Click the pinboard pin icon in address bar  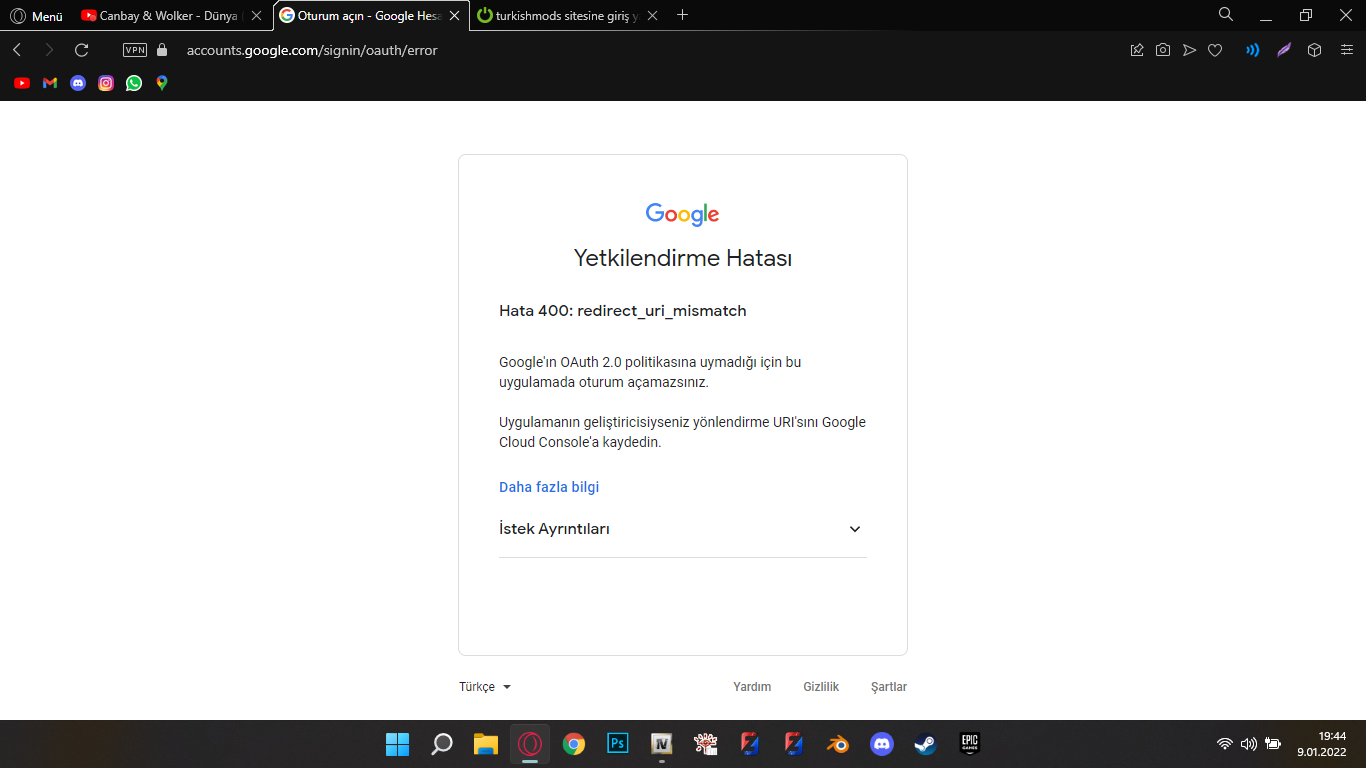point(1137,50)
